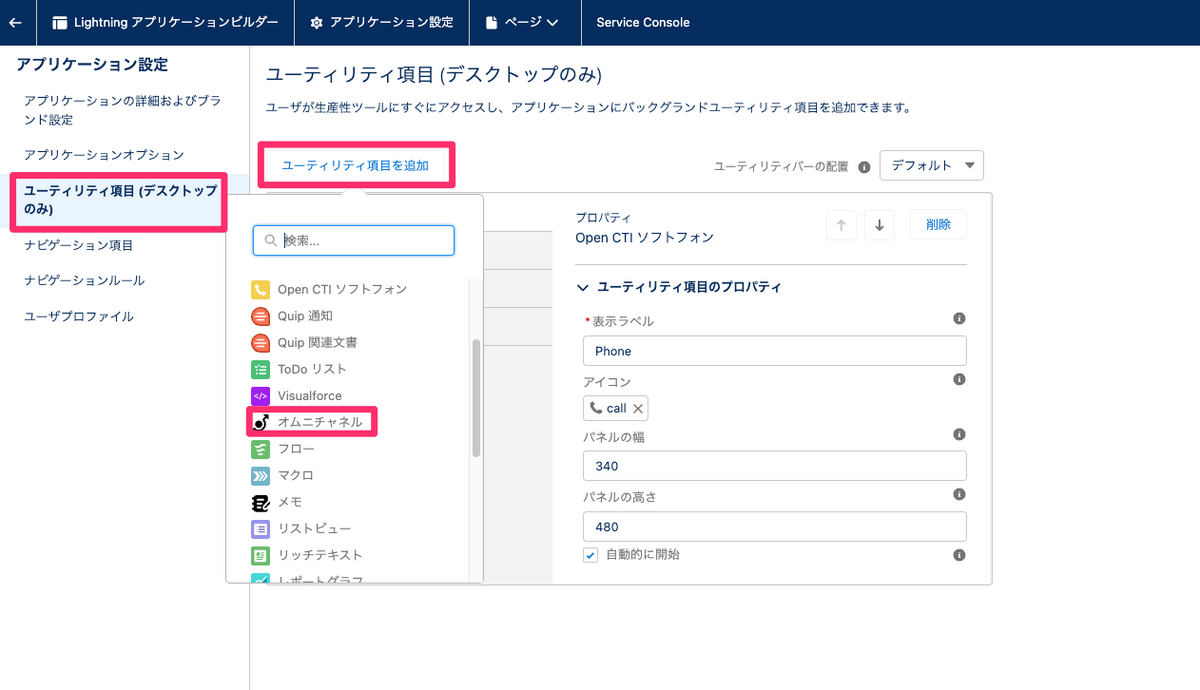The image size is (1200, 690).
Task: Click the page document icon beside ページ
Action: coord(491,22)
